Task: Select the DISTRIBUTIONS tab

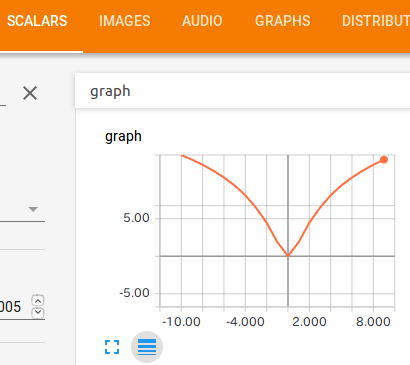Action: pyautogui.click(x=376, y=21)
